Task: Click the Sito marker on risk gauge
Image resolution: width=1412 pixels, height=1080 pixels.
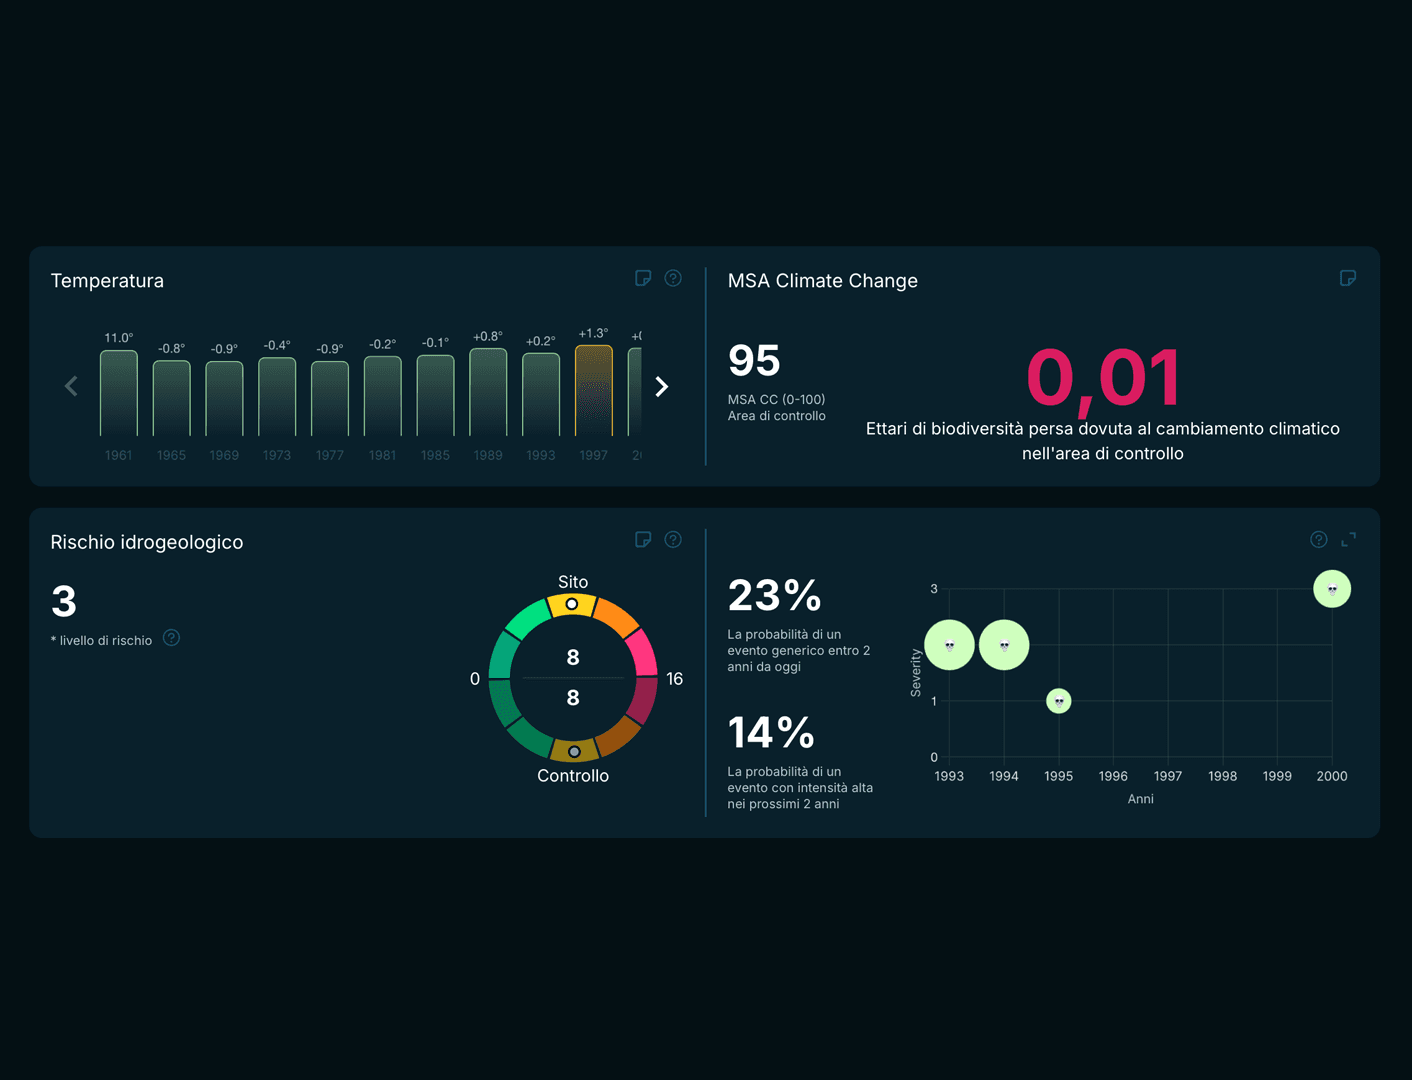Action: pyautogui.click(x=572, y=604)
